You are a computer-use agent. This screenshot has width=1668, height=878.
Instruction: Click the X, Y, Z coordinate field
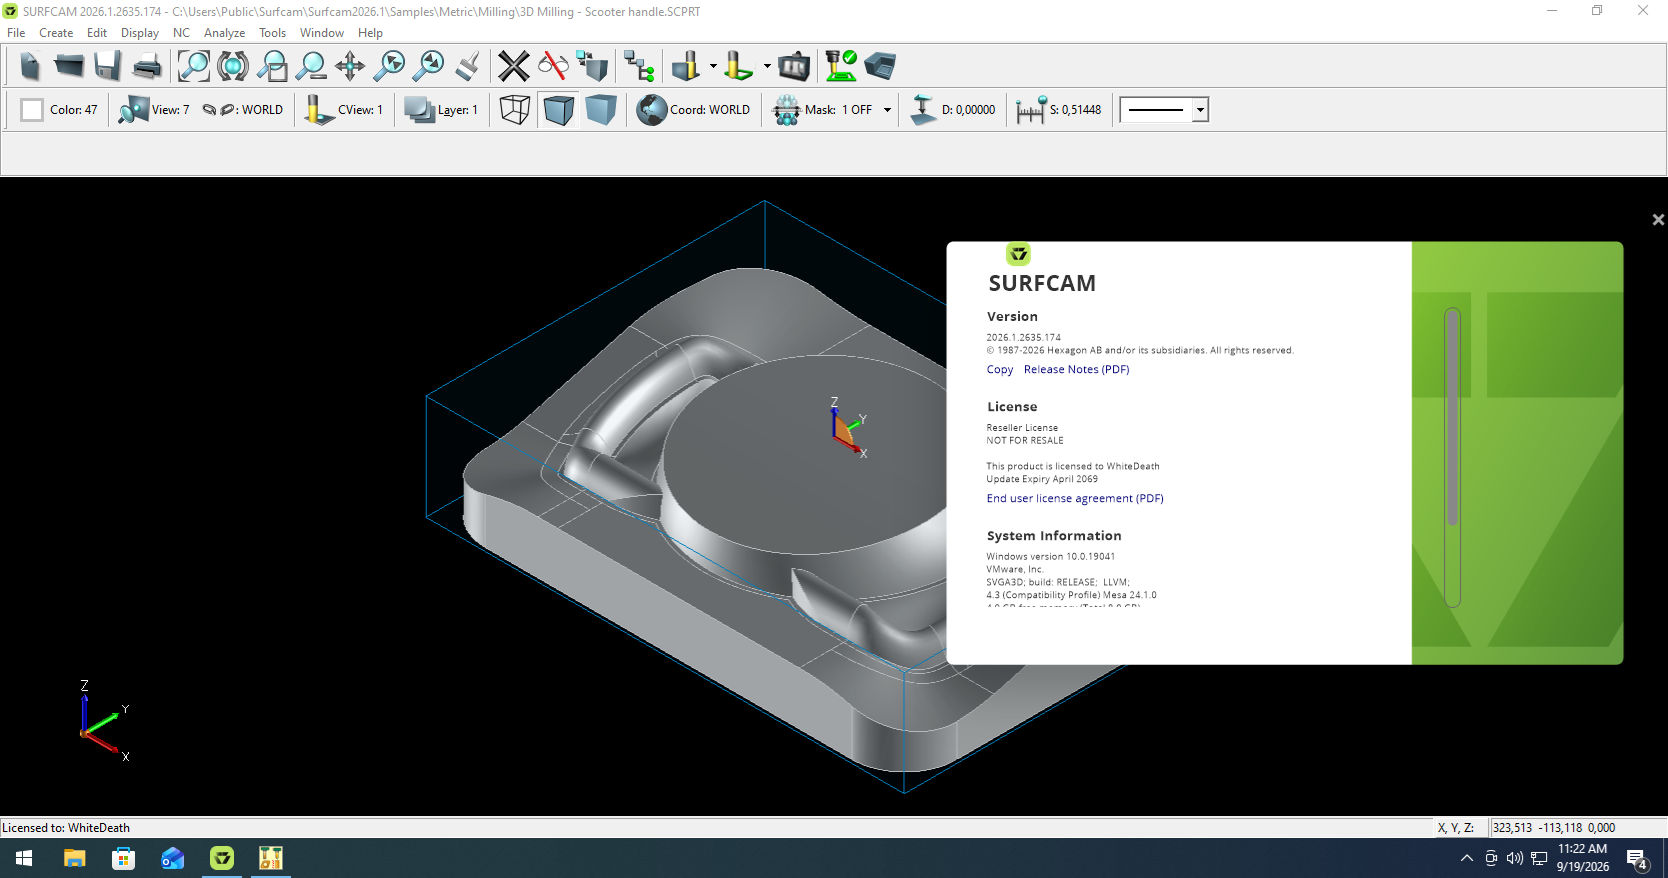click(x=1577, y=828)
